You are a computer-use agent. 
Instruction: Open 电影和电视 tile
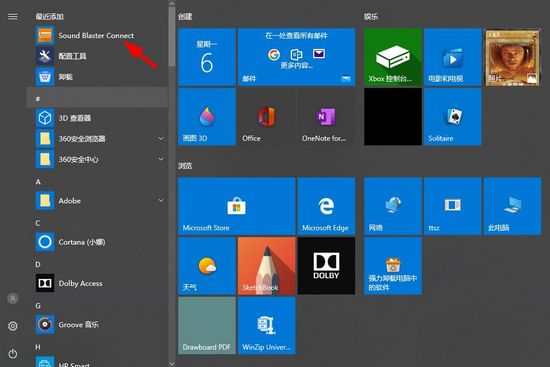452,57
